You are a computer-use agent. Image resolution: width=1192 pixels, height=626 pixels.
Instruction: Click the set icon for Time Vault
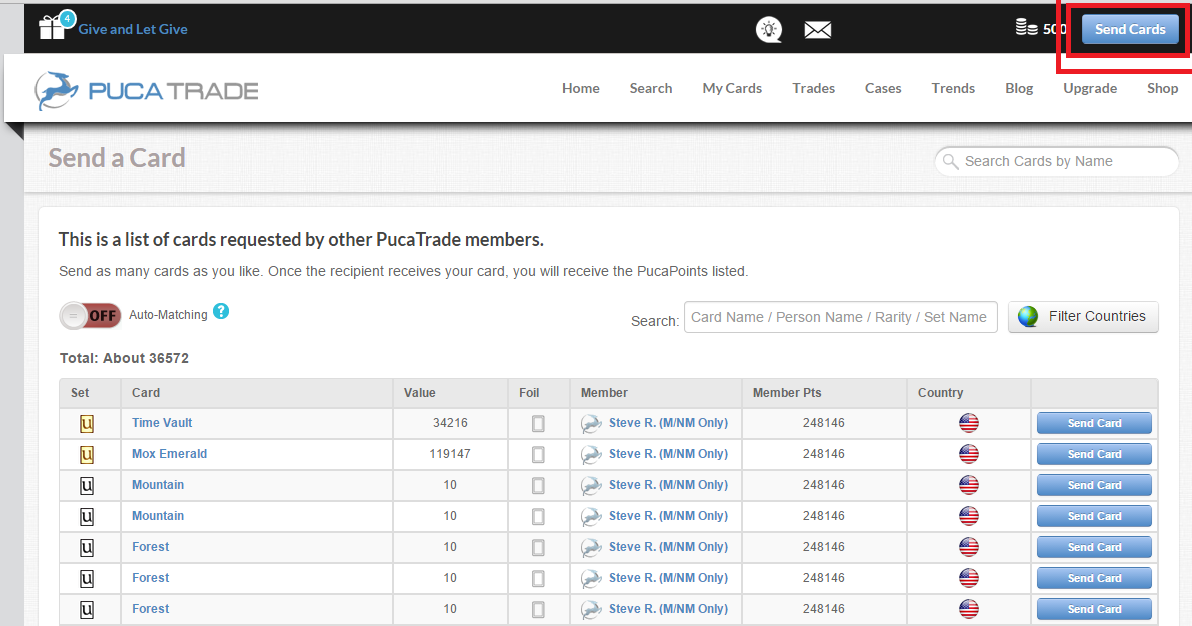click(87, 424)
